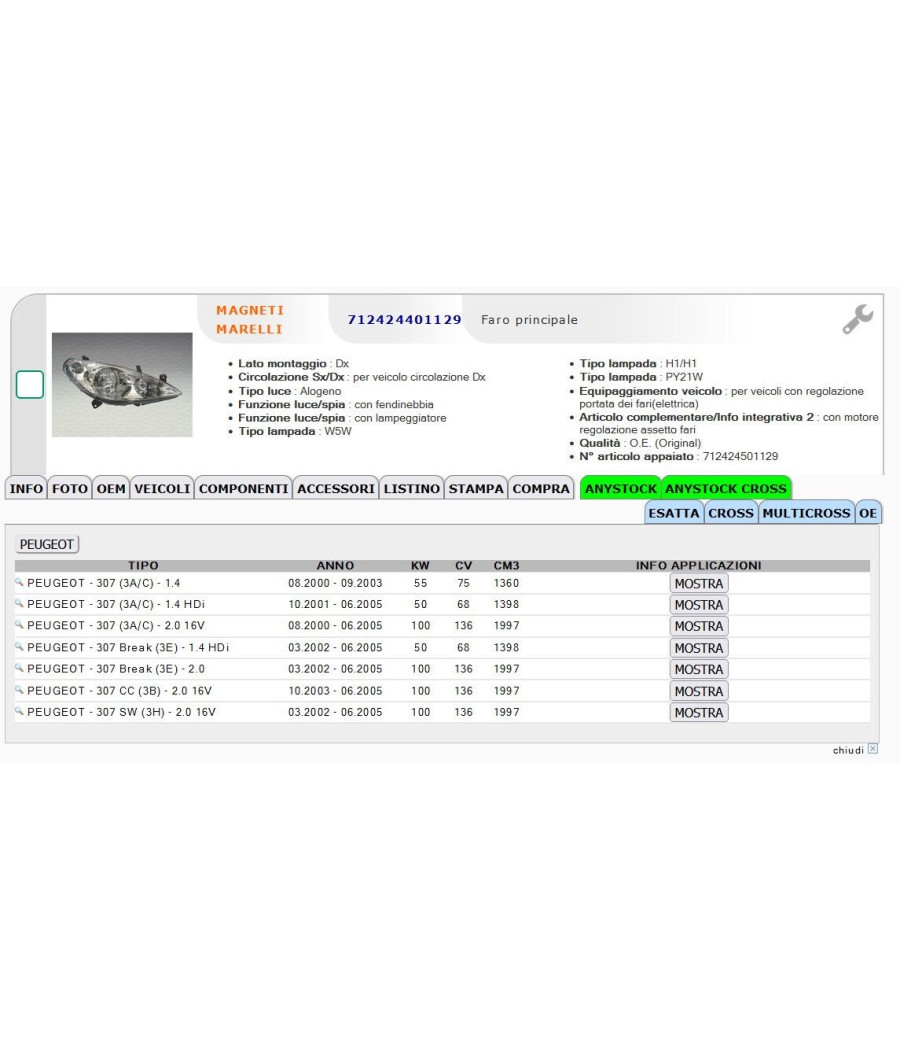This screenshot has height=1050, width=900.
Task: Click the Faro principale description
Action: tap(529, 319)
